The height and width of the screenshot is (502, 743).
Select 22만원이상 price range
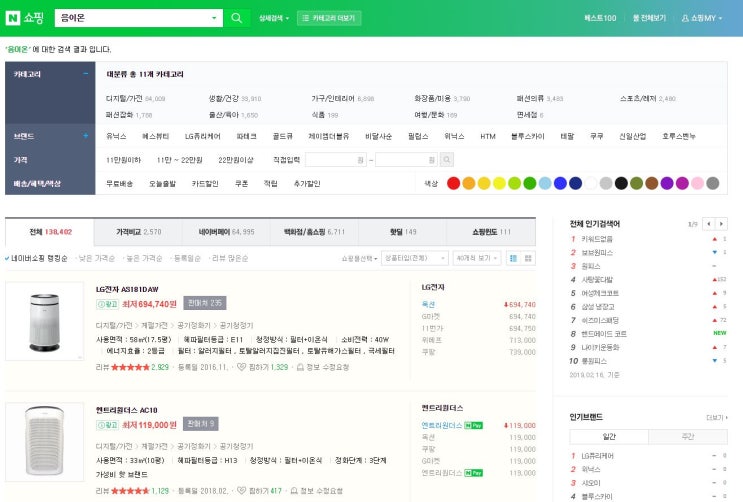pyautogui.click(x=236, y=160)
